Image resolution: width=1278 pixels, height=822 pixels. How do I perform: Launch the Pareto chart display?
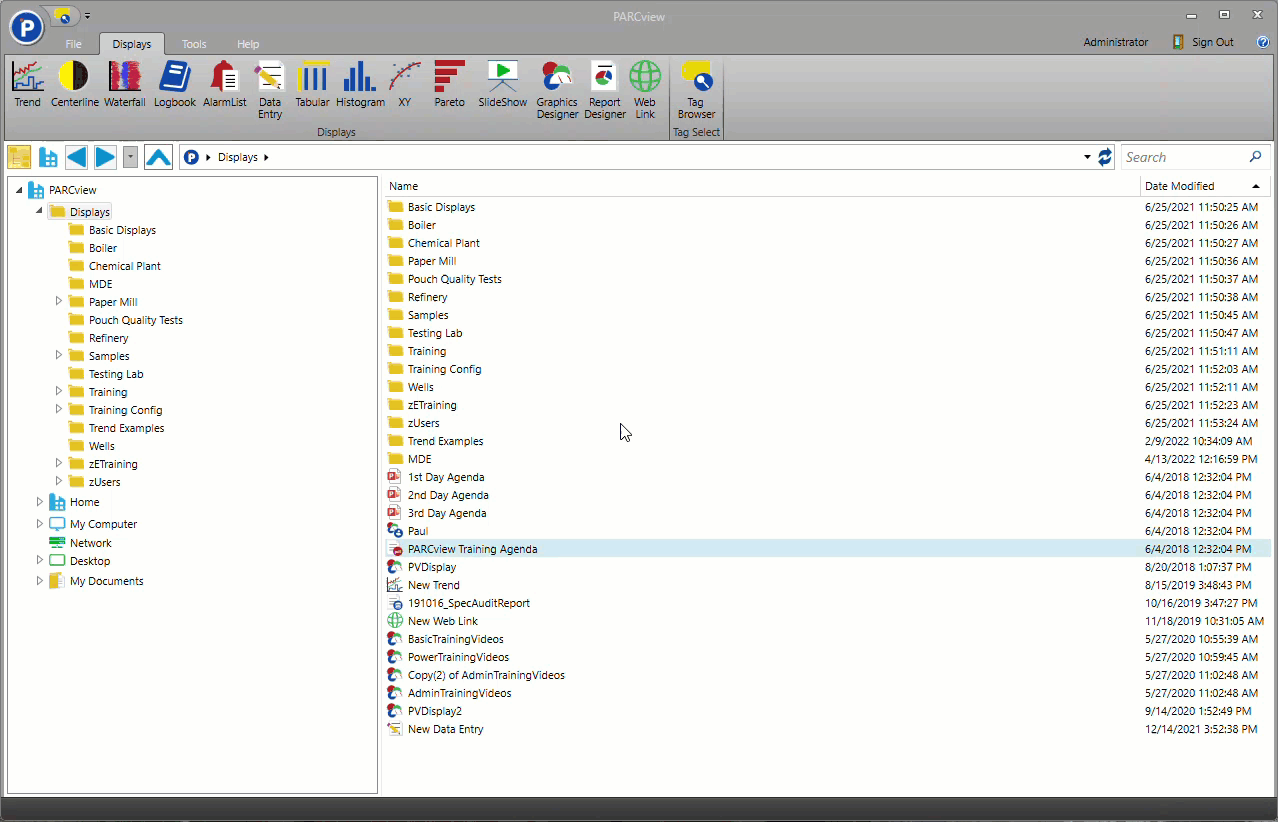click(x=450, y=84)
